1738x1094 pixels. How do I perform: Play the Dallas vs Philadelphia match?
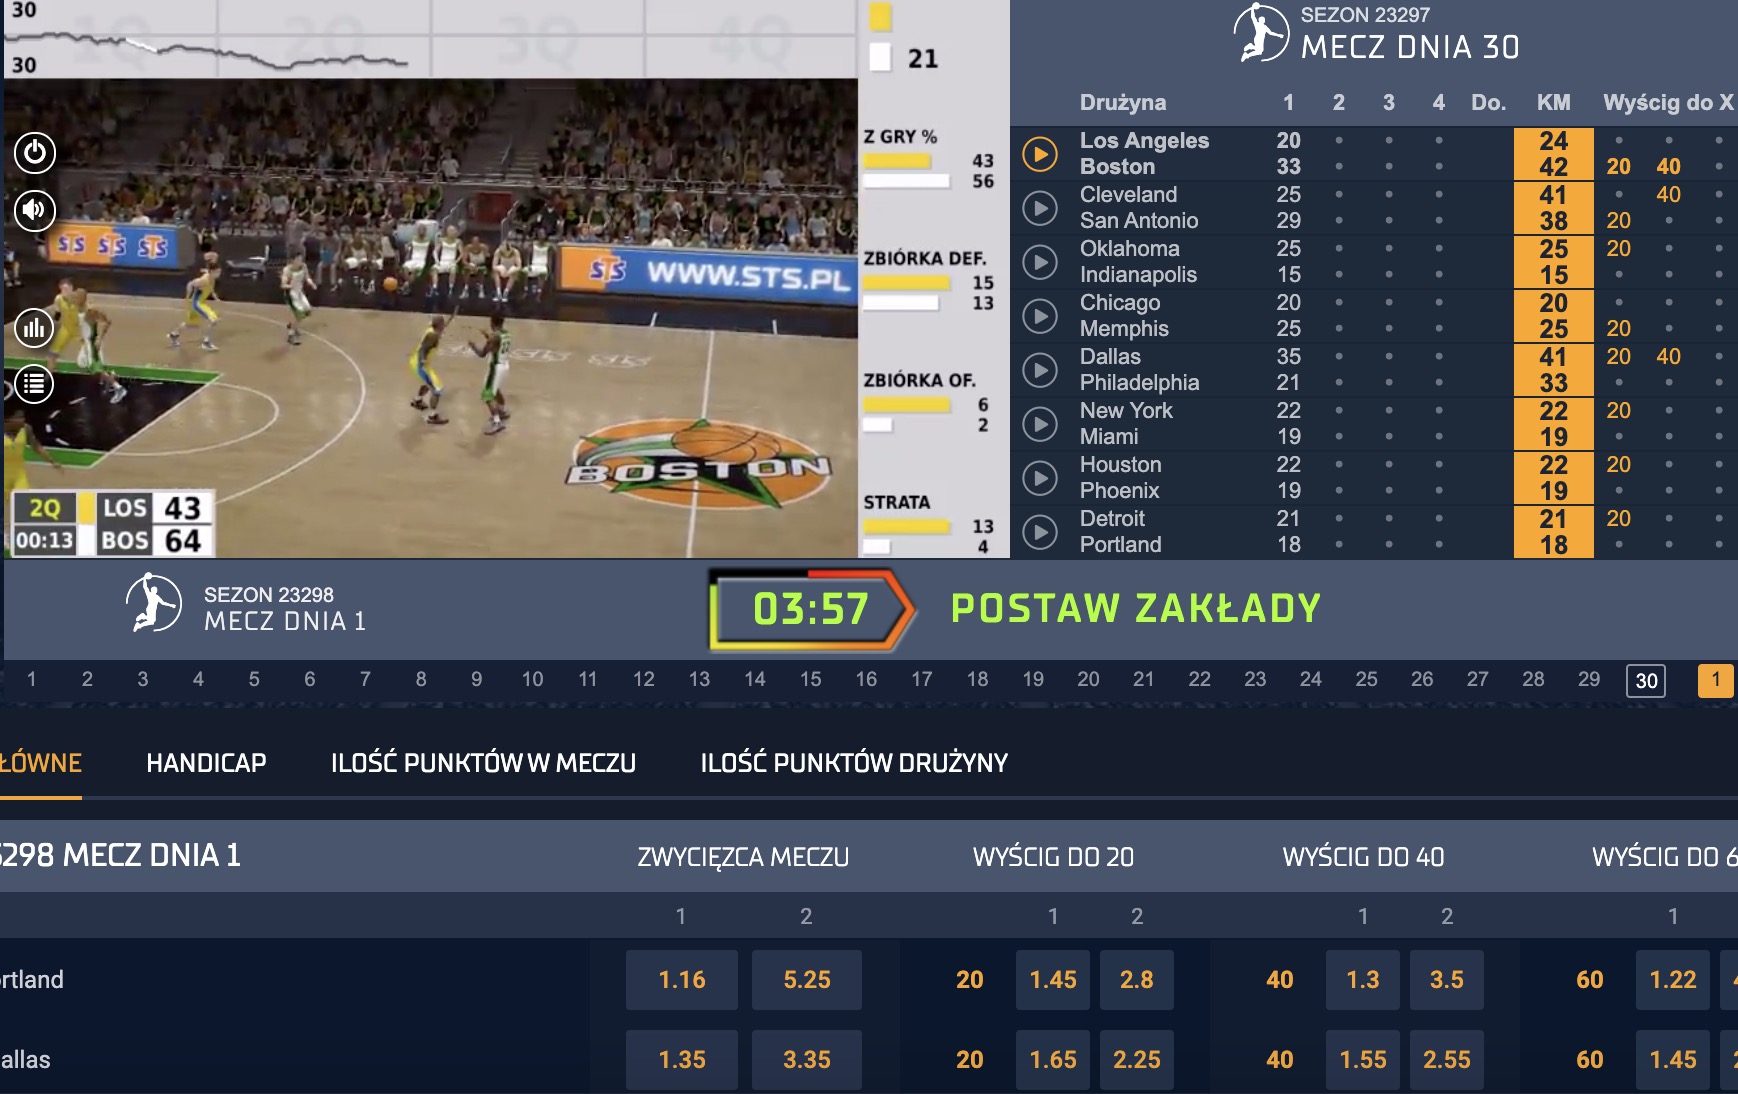coord(1040,370)
